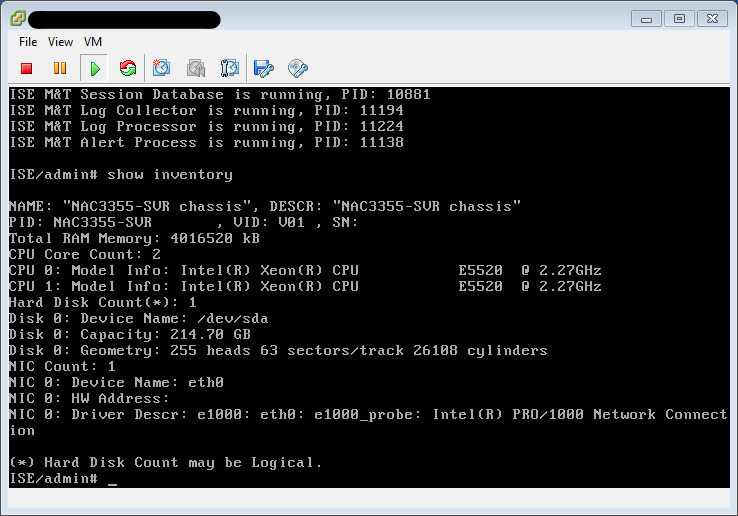
Task: Click the 'NIC 0: HW Address:' line
Action: pos(89,399)
